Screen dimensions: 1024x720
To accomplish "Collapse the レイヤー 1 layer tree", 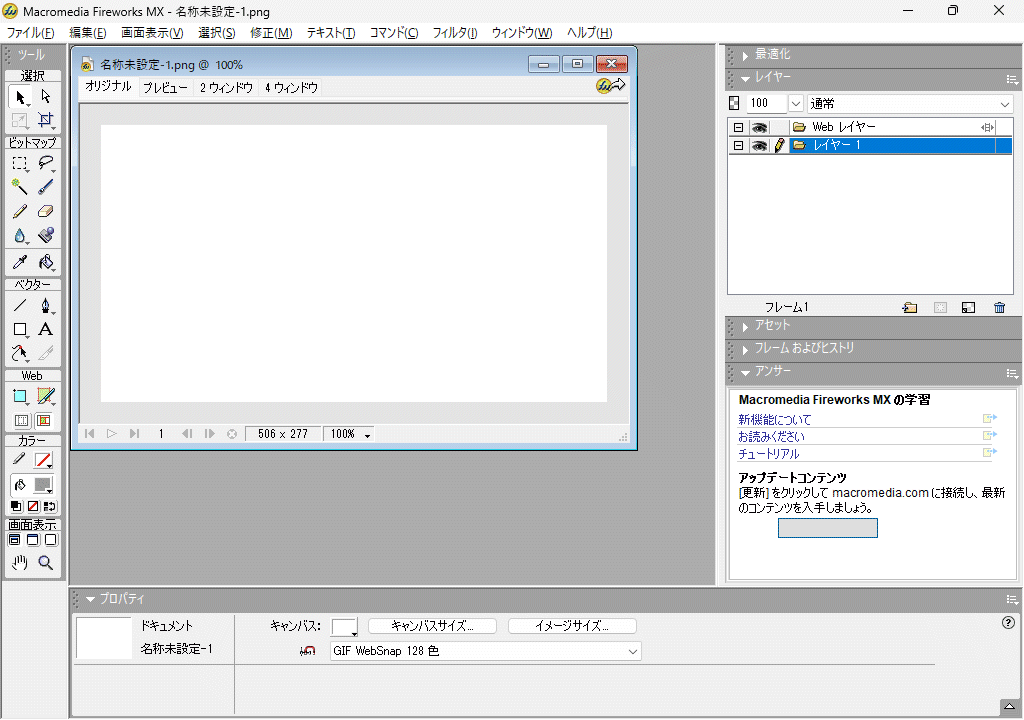I will point(738,146).
